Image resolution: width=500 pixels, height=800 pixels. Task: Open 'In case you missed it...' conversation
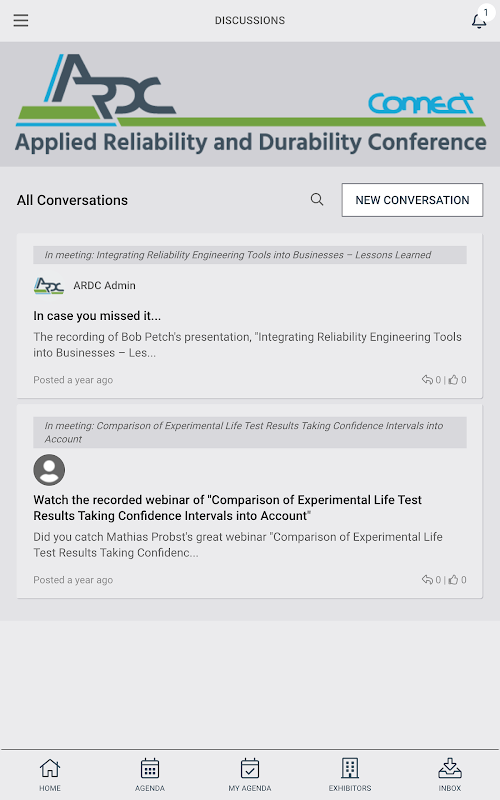pos(97,316)
